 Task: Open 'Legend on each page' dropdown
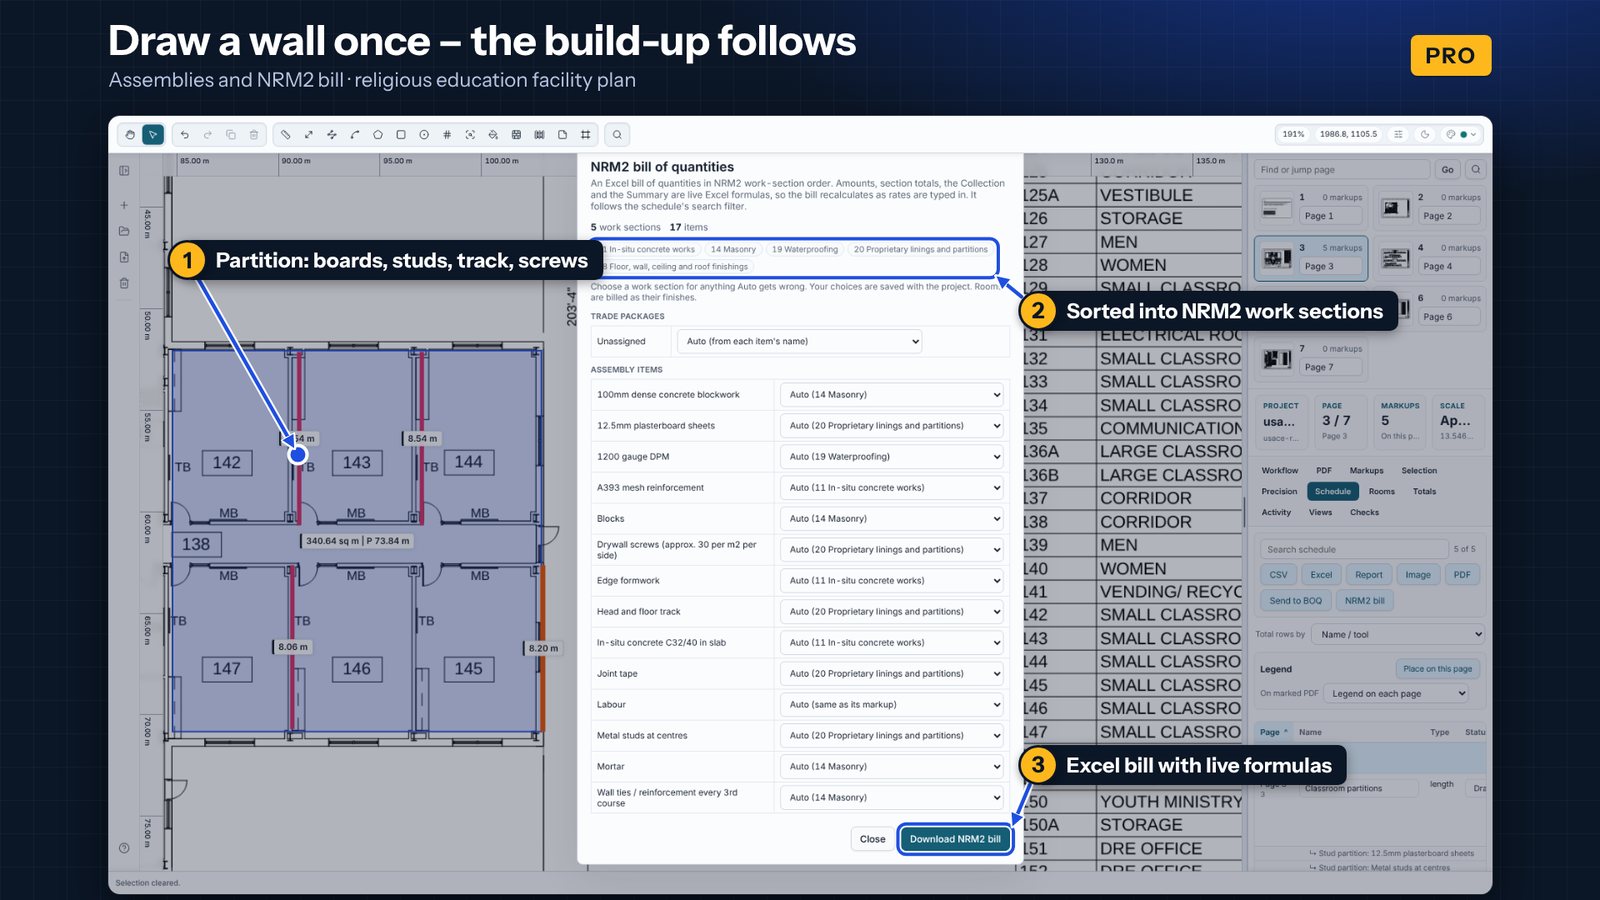click(x=1396, y=693)
